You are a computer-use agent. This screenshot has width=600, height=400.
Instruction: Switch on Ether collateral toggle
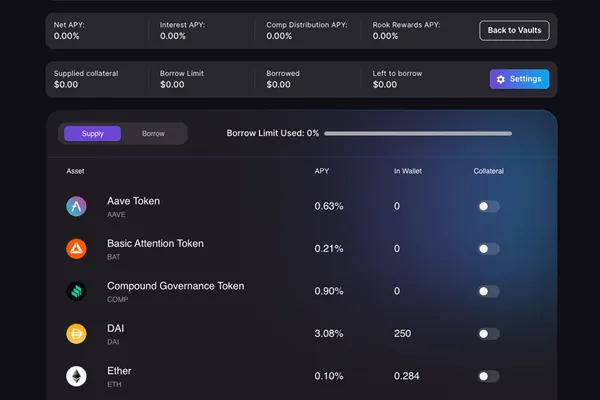pyautogui.click(x=489, y=376)
